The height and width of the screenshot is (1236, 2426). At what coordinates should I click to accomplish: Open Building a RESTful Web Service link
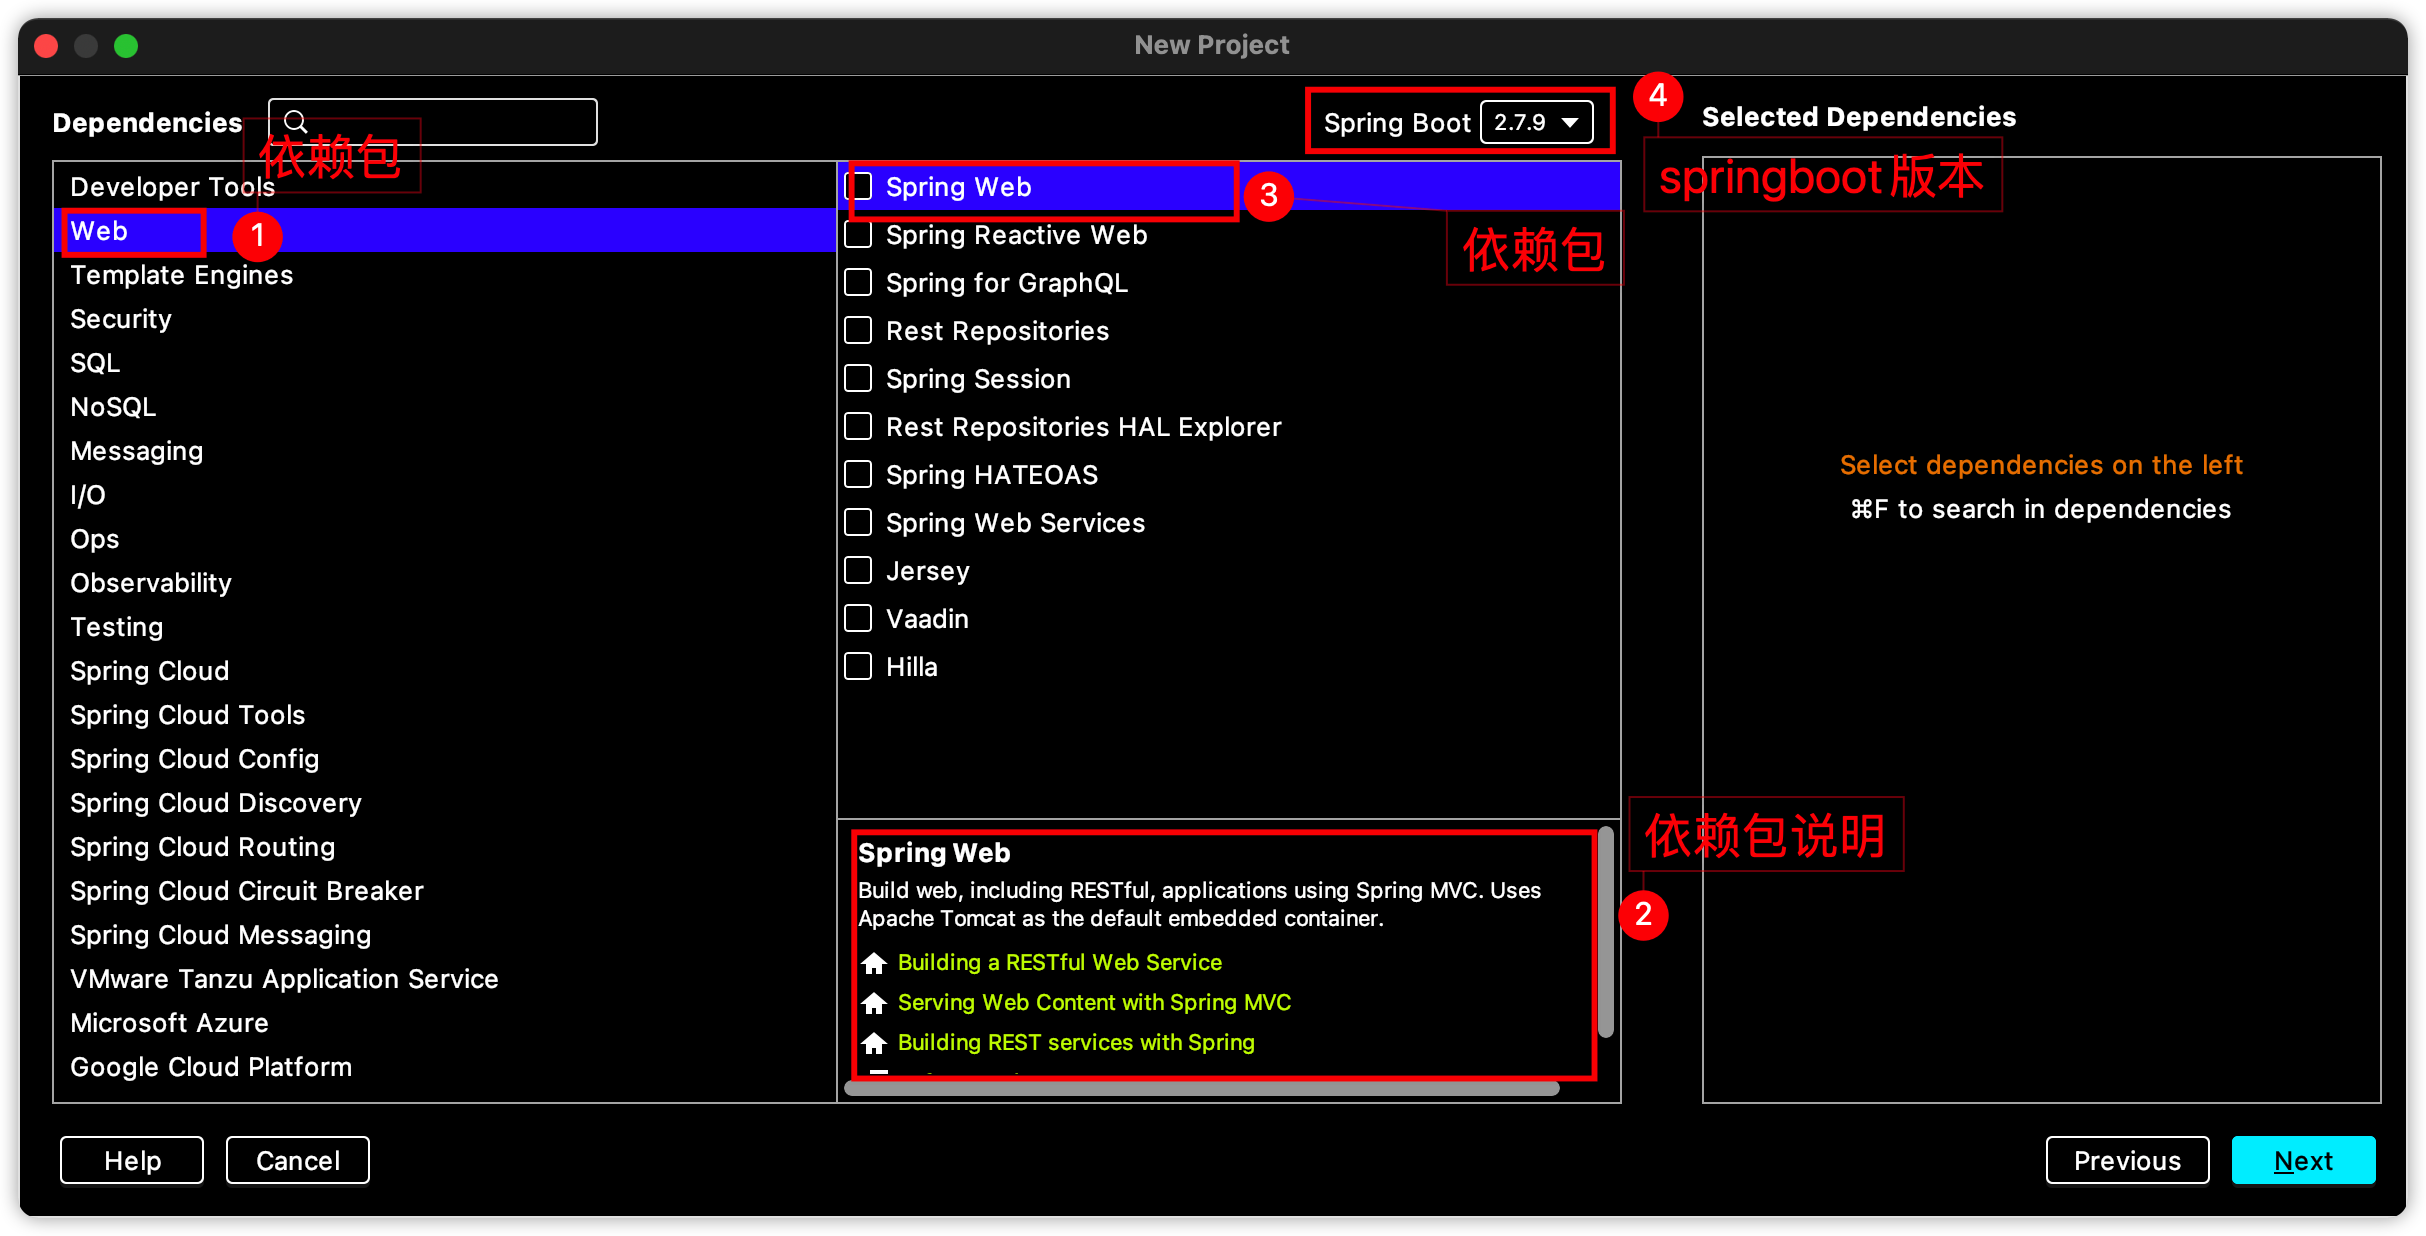(x=1059, y=962)
